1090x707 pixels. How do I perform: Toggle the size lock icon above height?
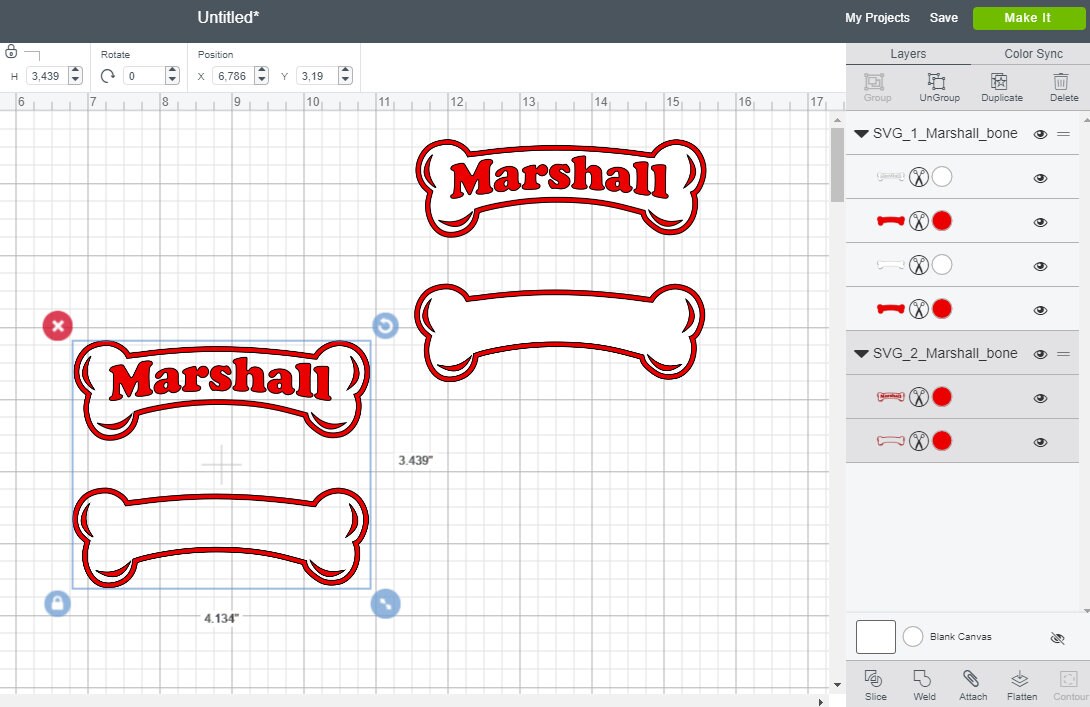click(x=11, y=51)
